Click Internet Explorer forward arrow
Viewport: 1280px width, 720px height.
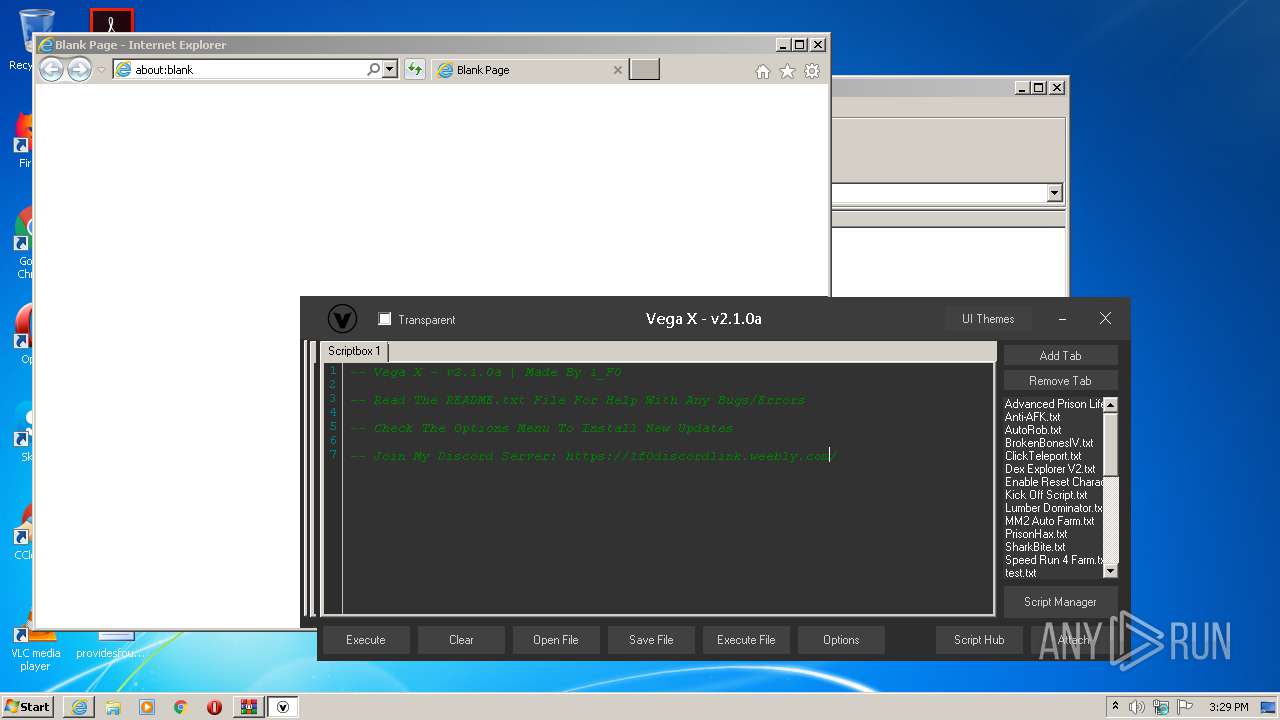[x=79, y=69]
